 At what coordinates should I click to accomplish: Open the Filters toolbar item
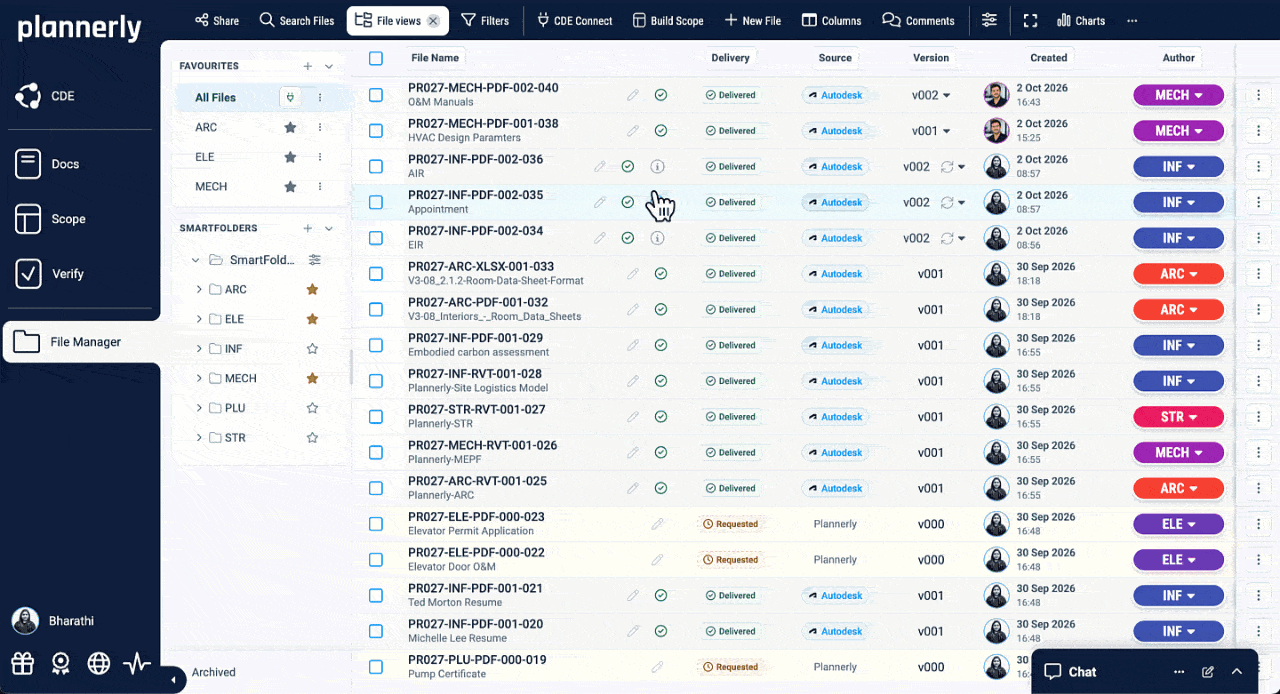click(x=485, y=20)
